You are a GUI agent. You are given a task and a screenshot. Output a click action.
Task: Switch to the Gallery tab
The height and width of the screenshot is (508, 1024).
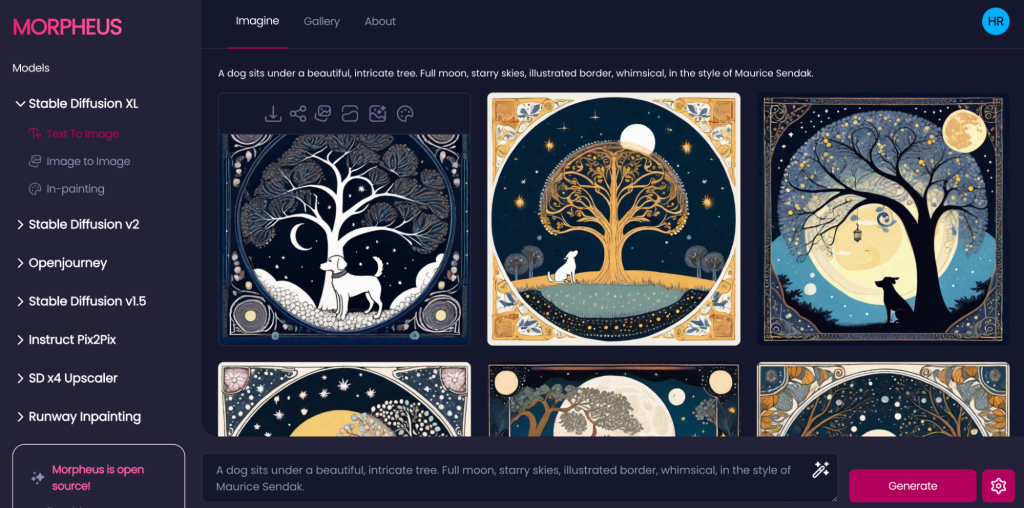pos(321,22)
